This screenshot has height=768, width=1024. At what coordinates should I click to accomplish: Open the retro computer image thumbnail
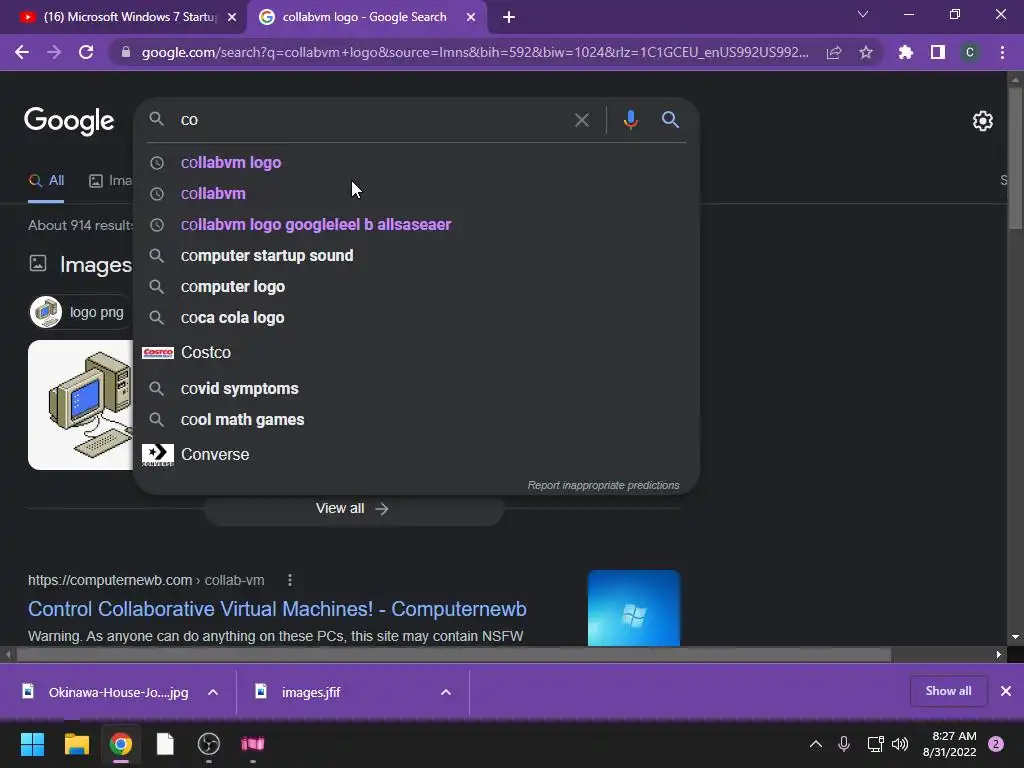point(80,405)
